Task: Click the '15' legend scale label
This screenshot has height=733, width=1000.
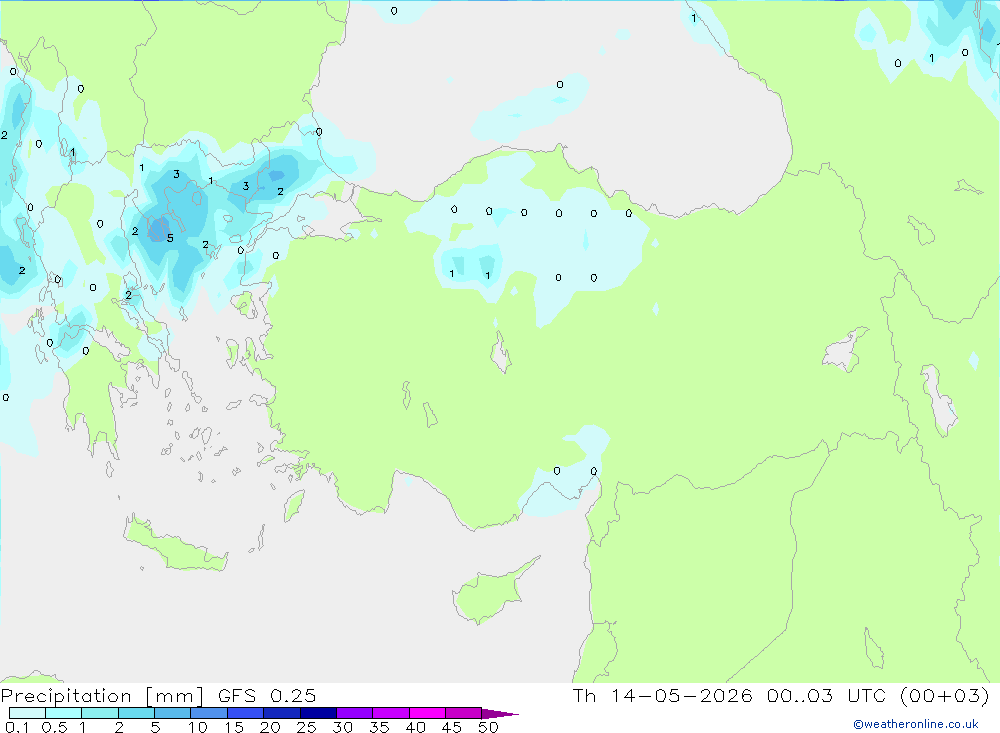Action: coord(234,727)
